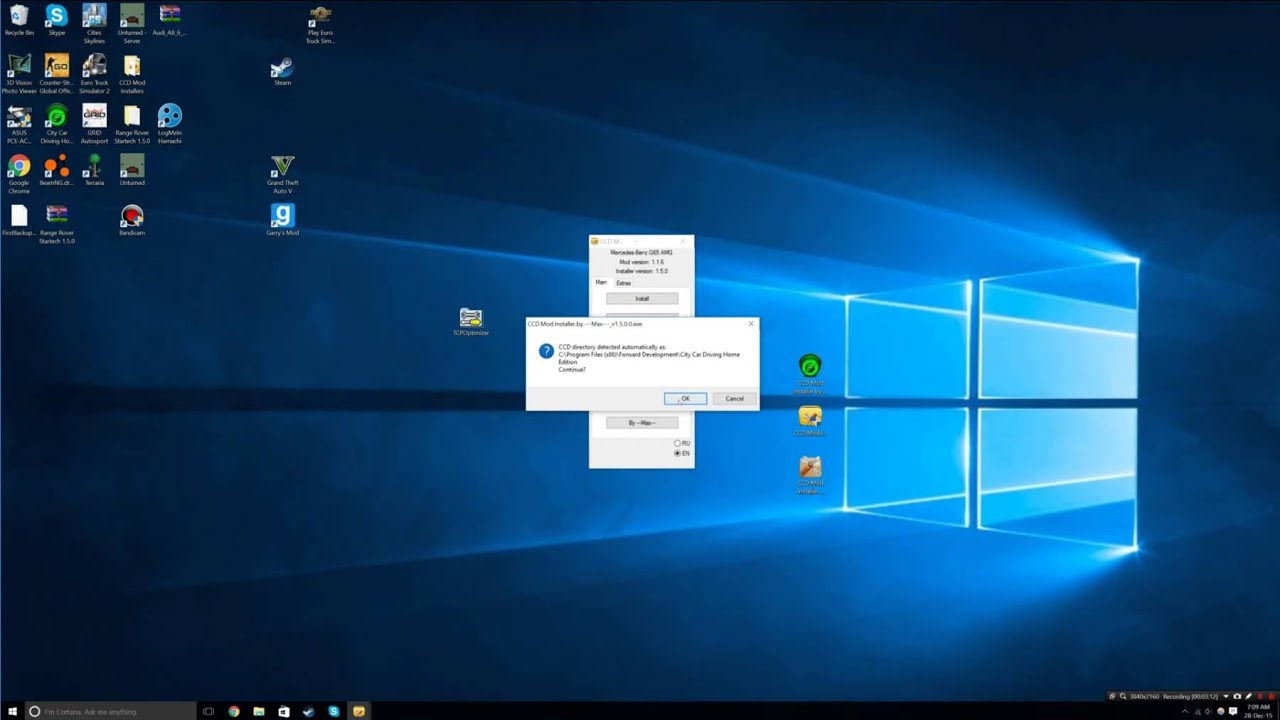The width and height of the screenshot is (1280, 720).
Task: Select the Play Euro Truck Sim shortcut
Action: coord(320,24)
